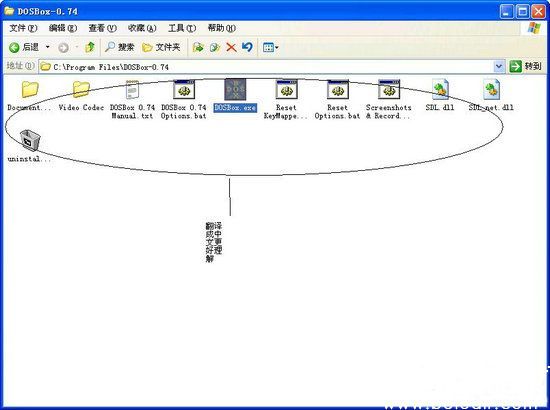Select Reset Options.bat icon
The image size is (550, 410).
coord(338,89)
